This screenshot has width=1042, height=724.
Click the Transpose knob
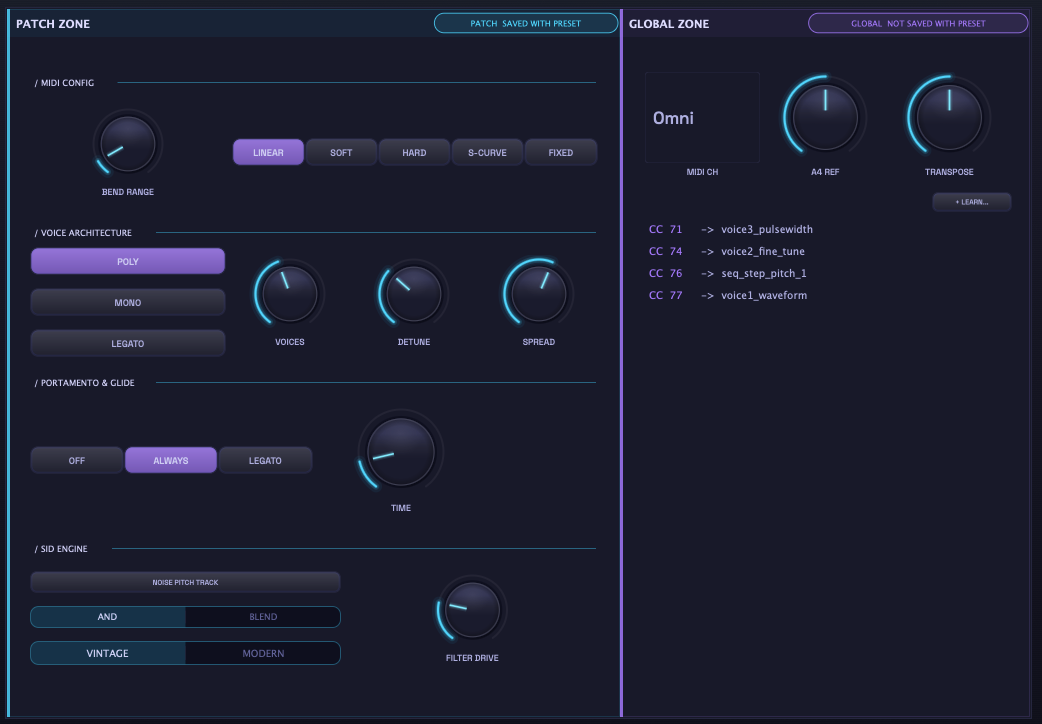point(949,118)
